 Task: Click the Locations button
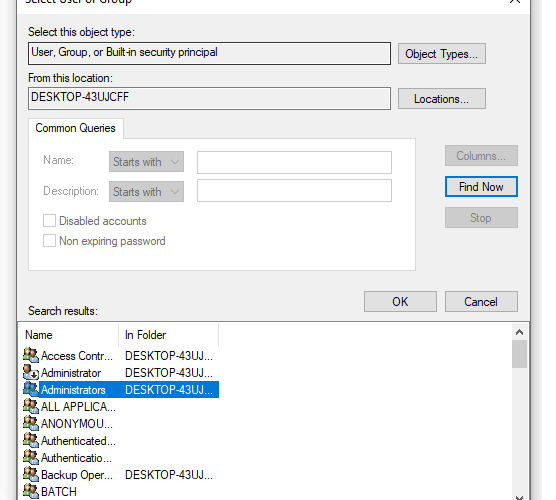point(441,99)
